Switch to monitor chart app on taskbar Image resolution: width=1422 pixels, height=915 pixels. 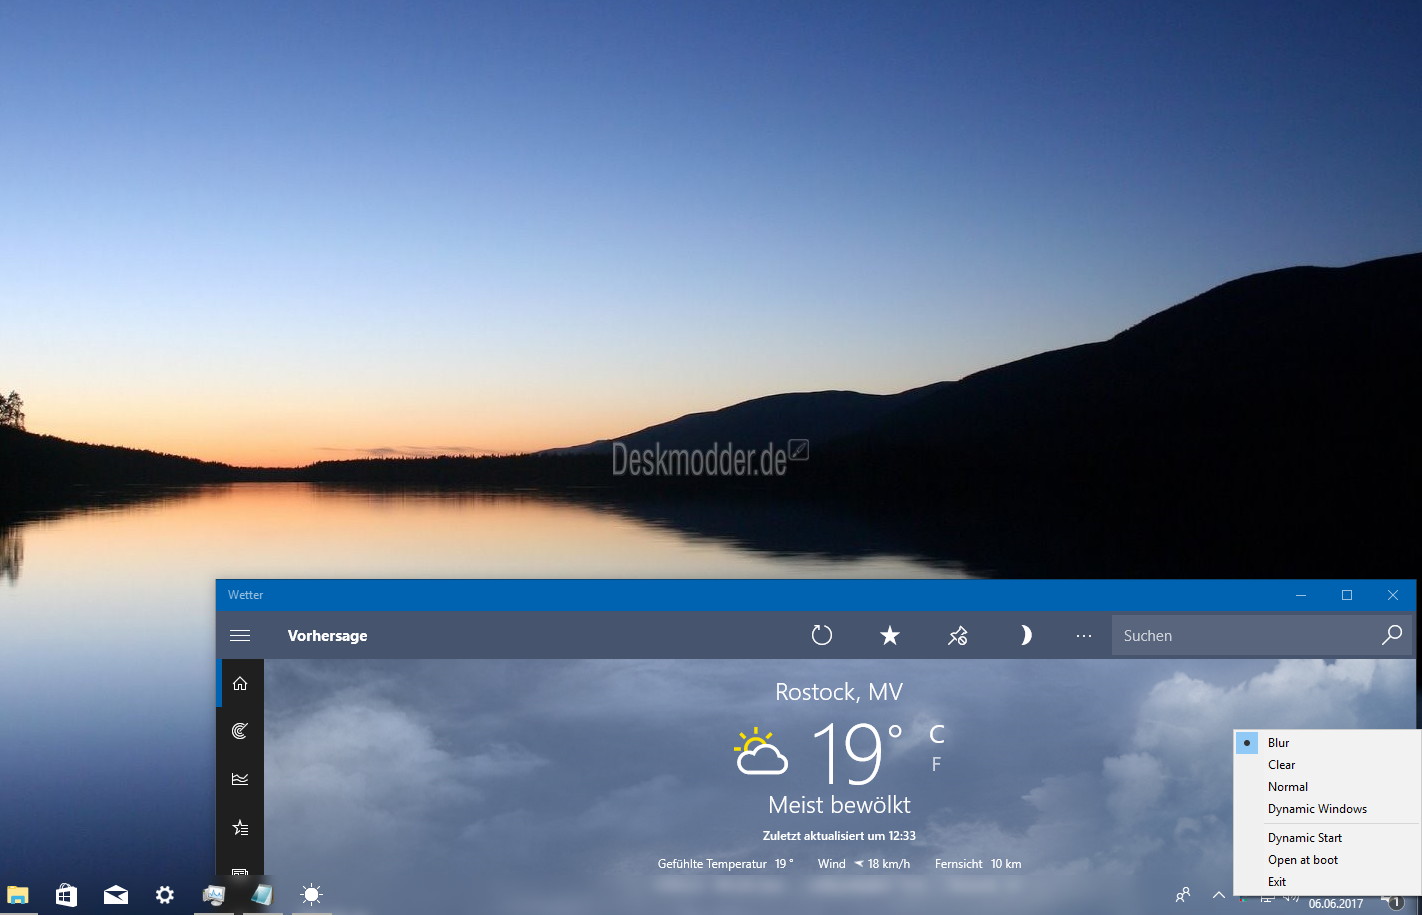click(213, 894)
